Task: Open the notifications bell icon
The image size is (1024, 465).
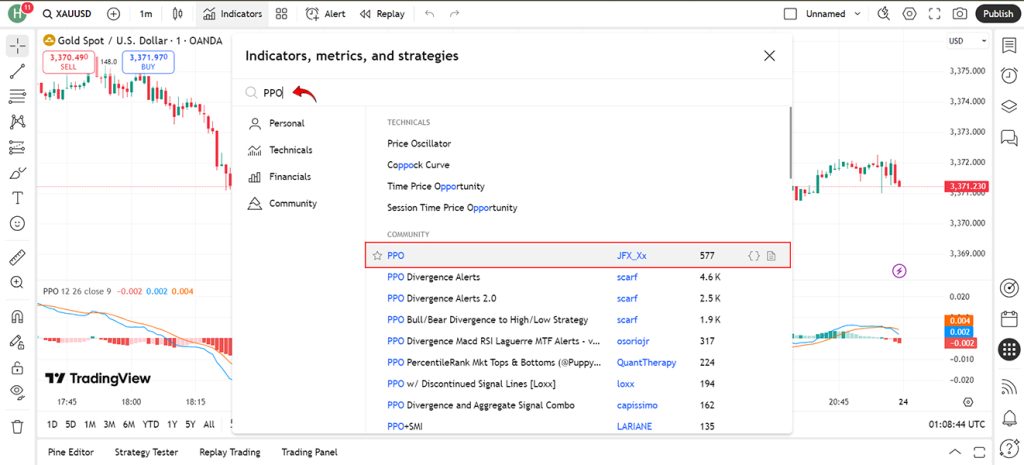Action: coord(1009,417)
